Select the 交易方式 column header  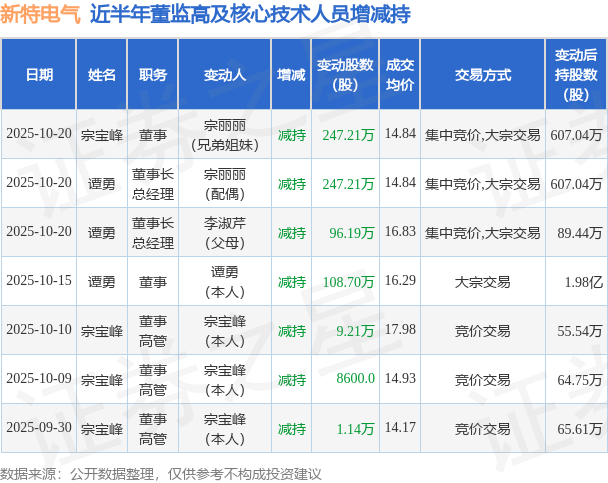pyautogui.click(x=483, y=74)
